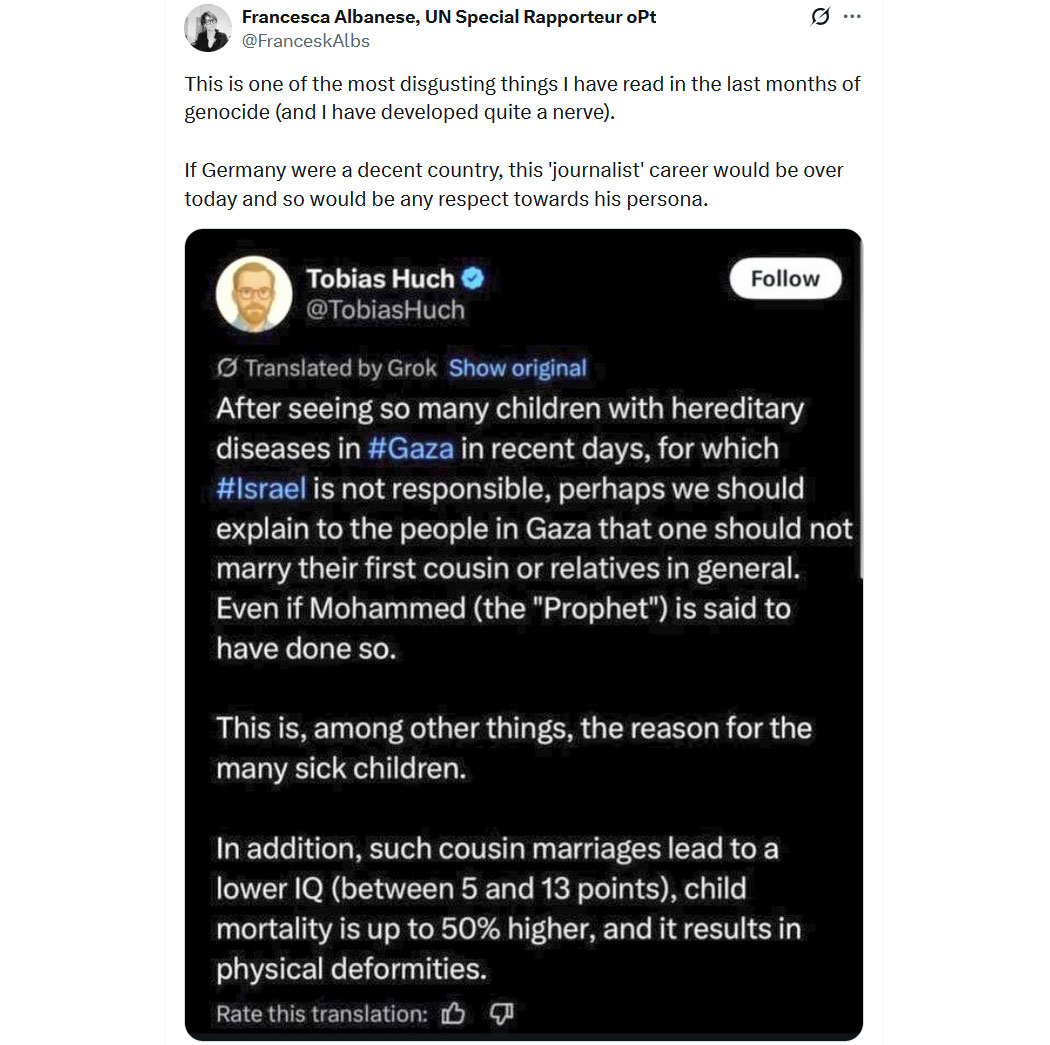Open the #Israel hashtag
The height and width of the screenshot is (1045, 1050).
point(261,489)
